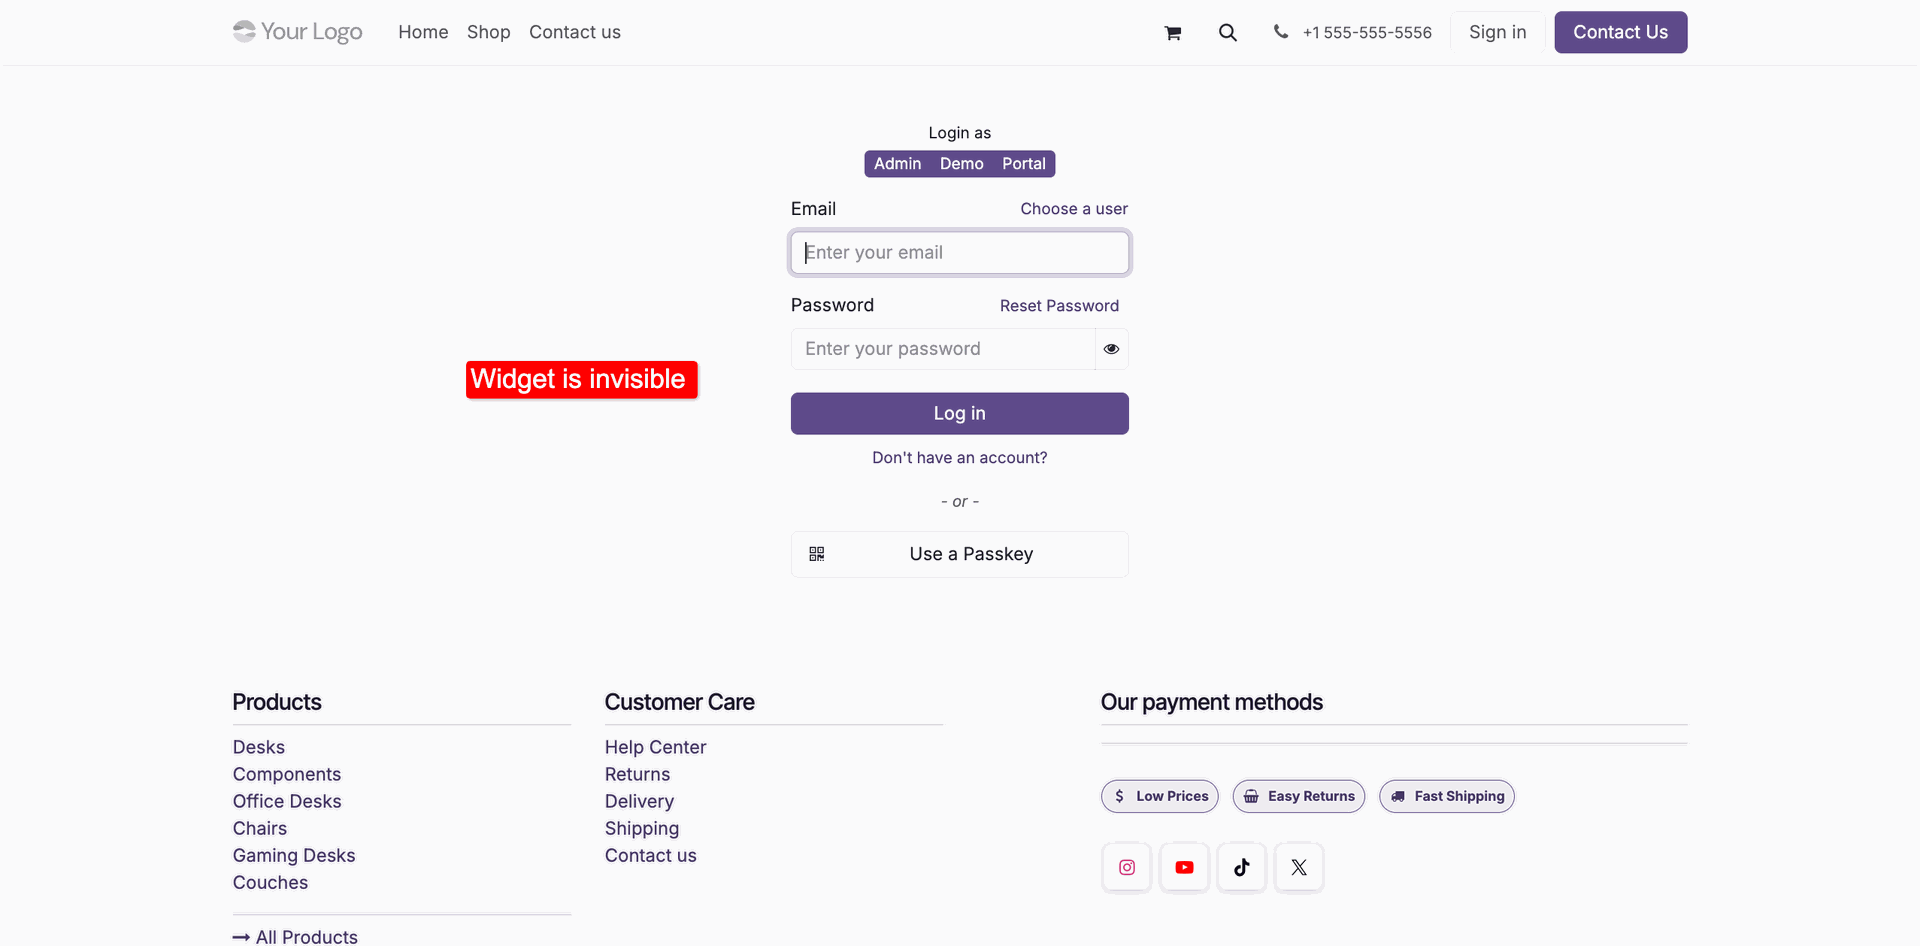Screen dimensions: 1920x946
Task: Click the Use a Passkey button
Action: [x=960, y=554]
